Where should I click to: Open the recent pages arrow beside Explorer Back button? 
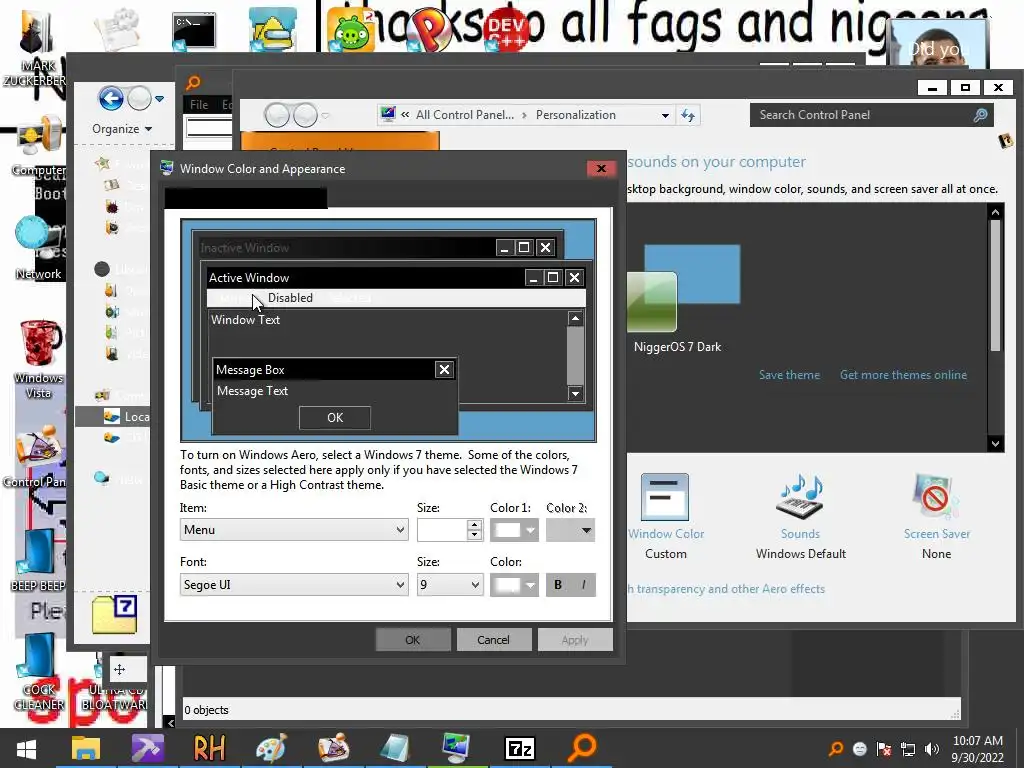pyautogui.click(x=159, y=99)
